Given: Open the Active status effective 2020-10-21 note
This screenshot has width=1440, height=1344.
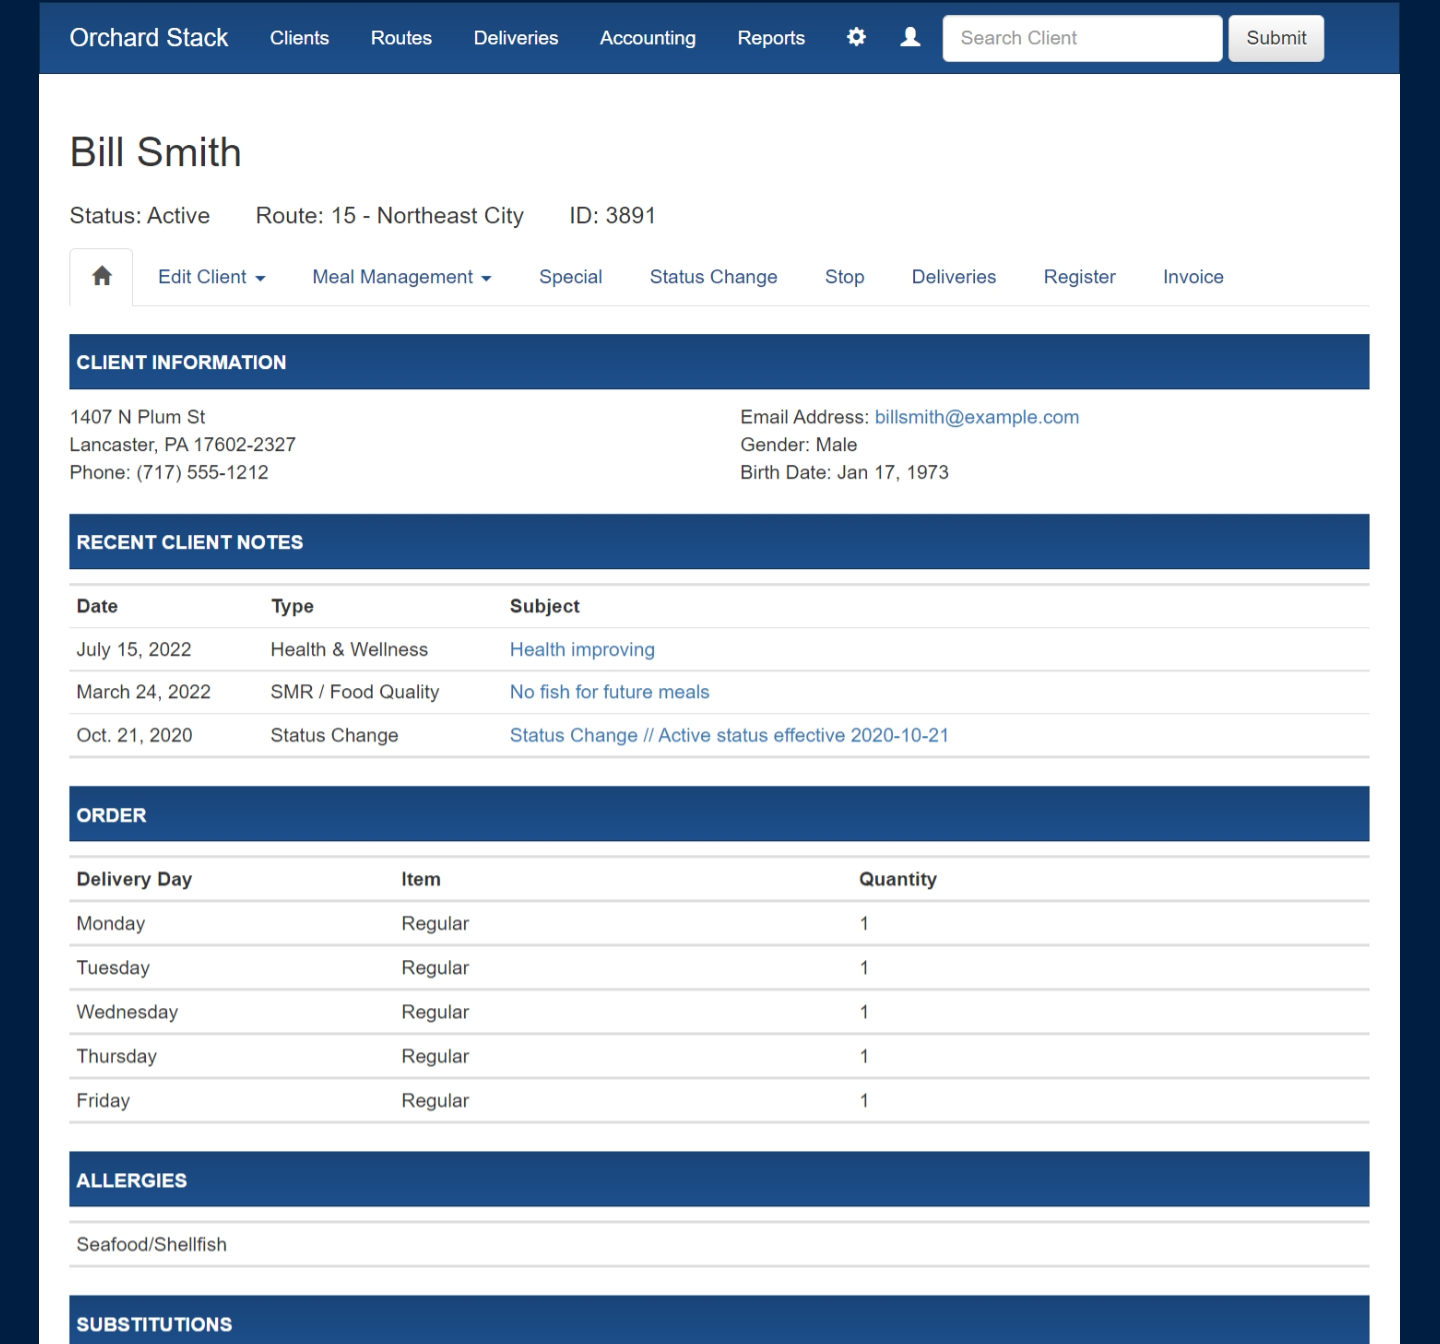Looking at the screenshot, I should pyautogui.click(x=729, y=735).
